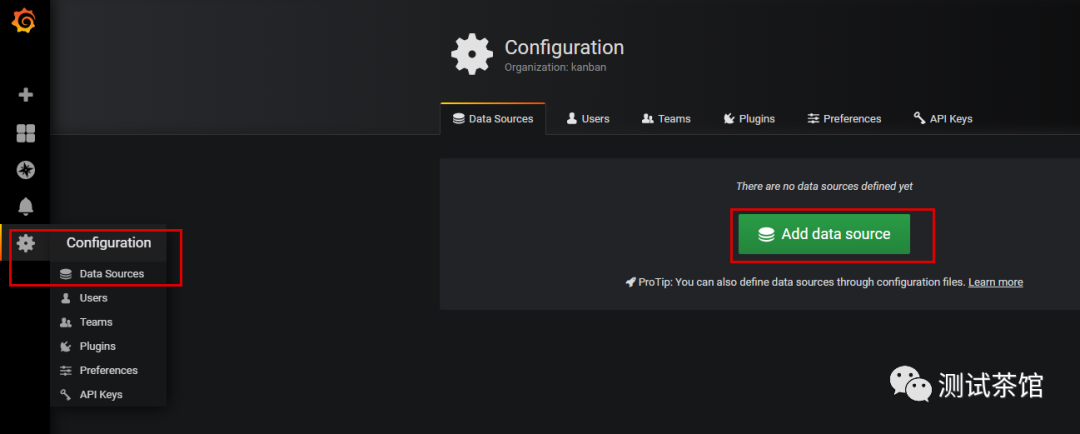Viewport: 1080px width, 434px height.
Task: Switch to the API Keys tab
Action: point(943,118)
